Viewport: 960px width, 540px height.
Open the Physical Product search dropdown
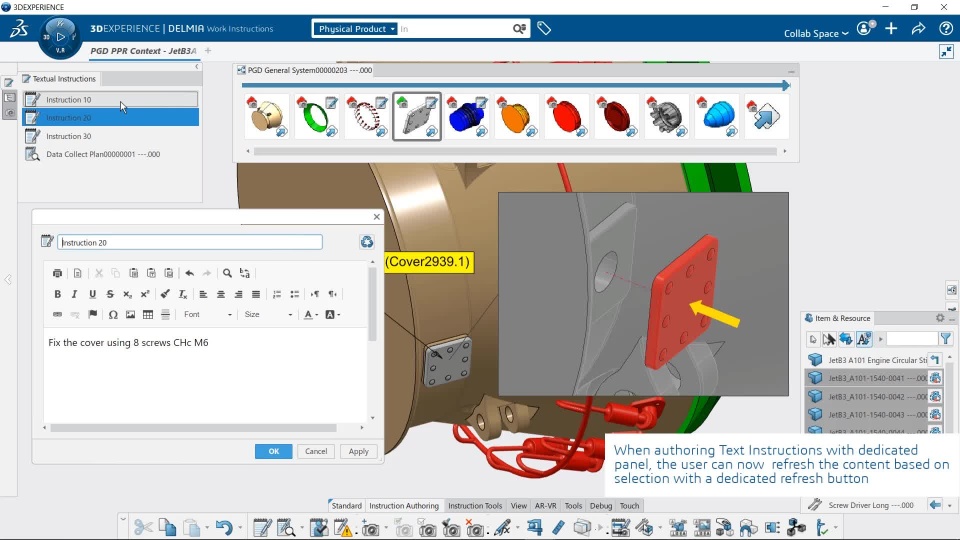point(356,29)
